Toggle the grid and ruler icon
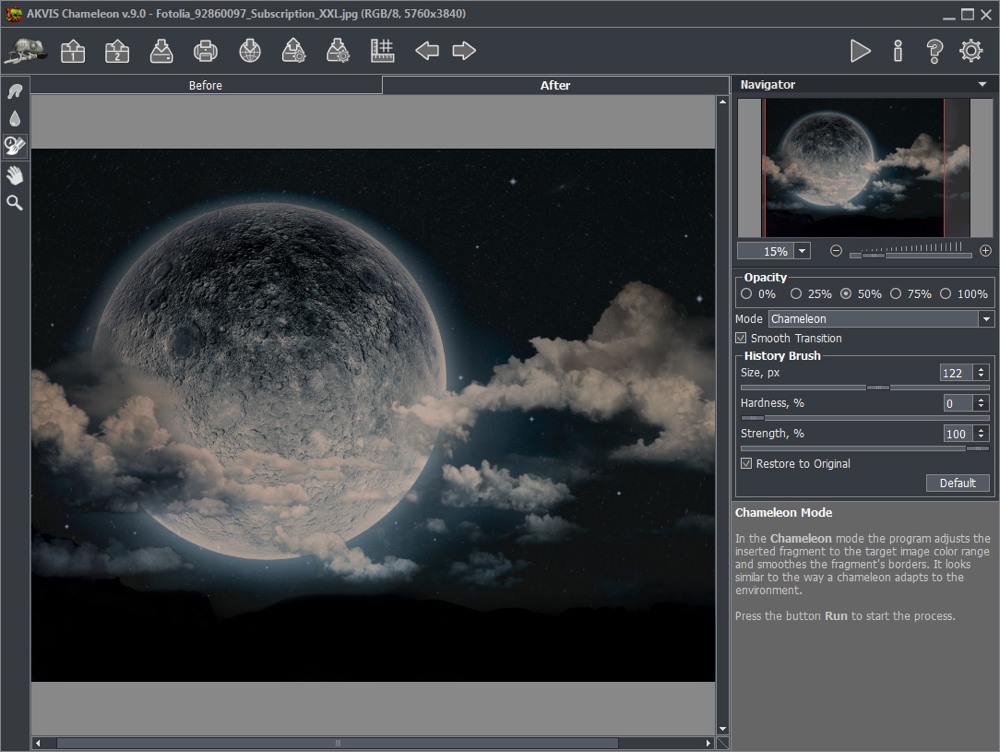The height and width of the screenshot is (752, 1000). tap(382, 51)
